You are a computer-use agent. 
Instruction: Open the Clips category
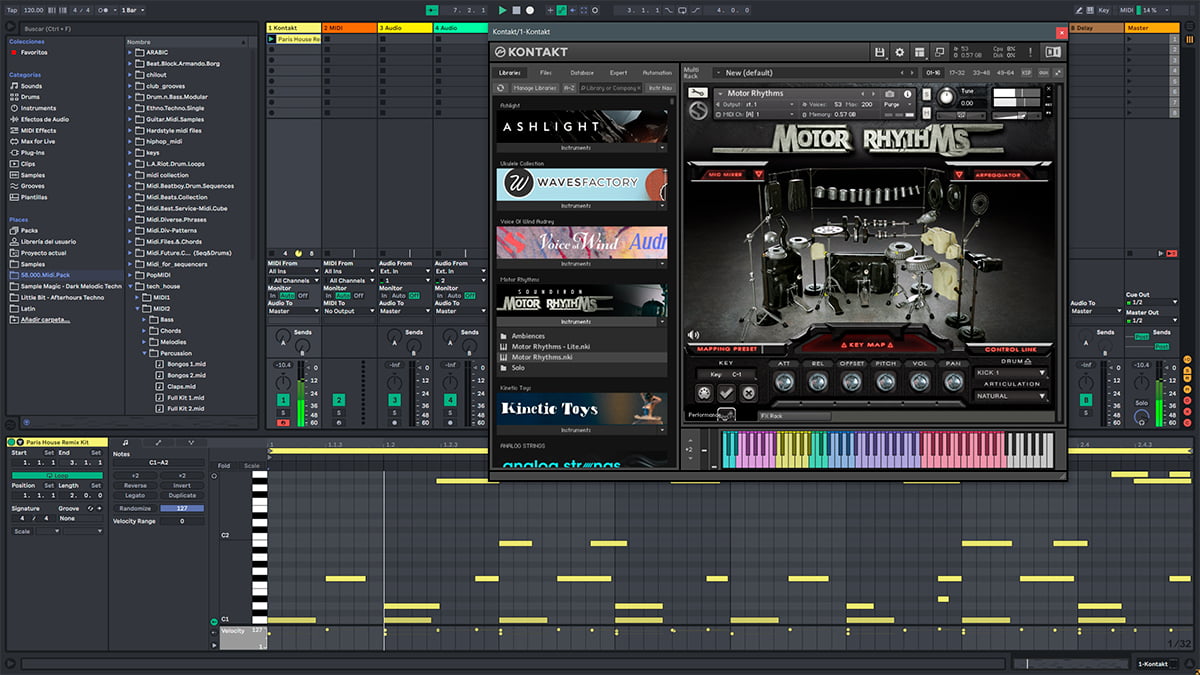point(28,163)
